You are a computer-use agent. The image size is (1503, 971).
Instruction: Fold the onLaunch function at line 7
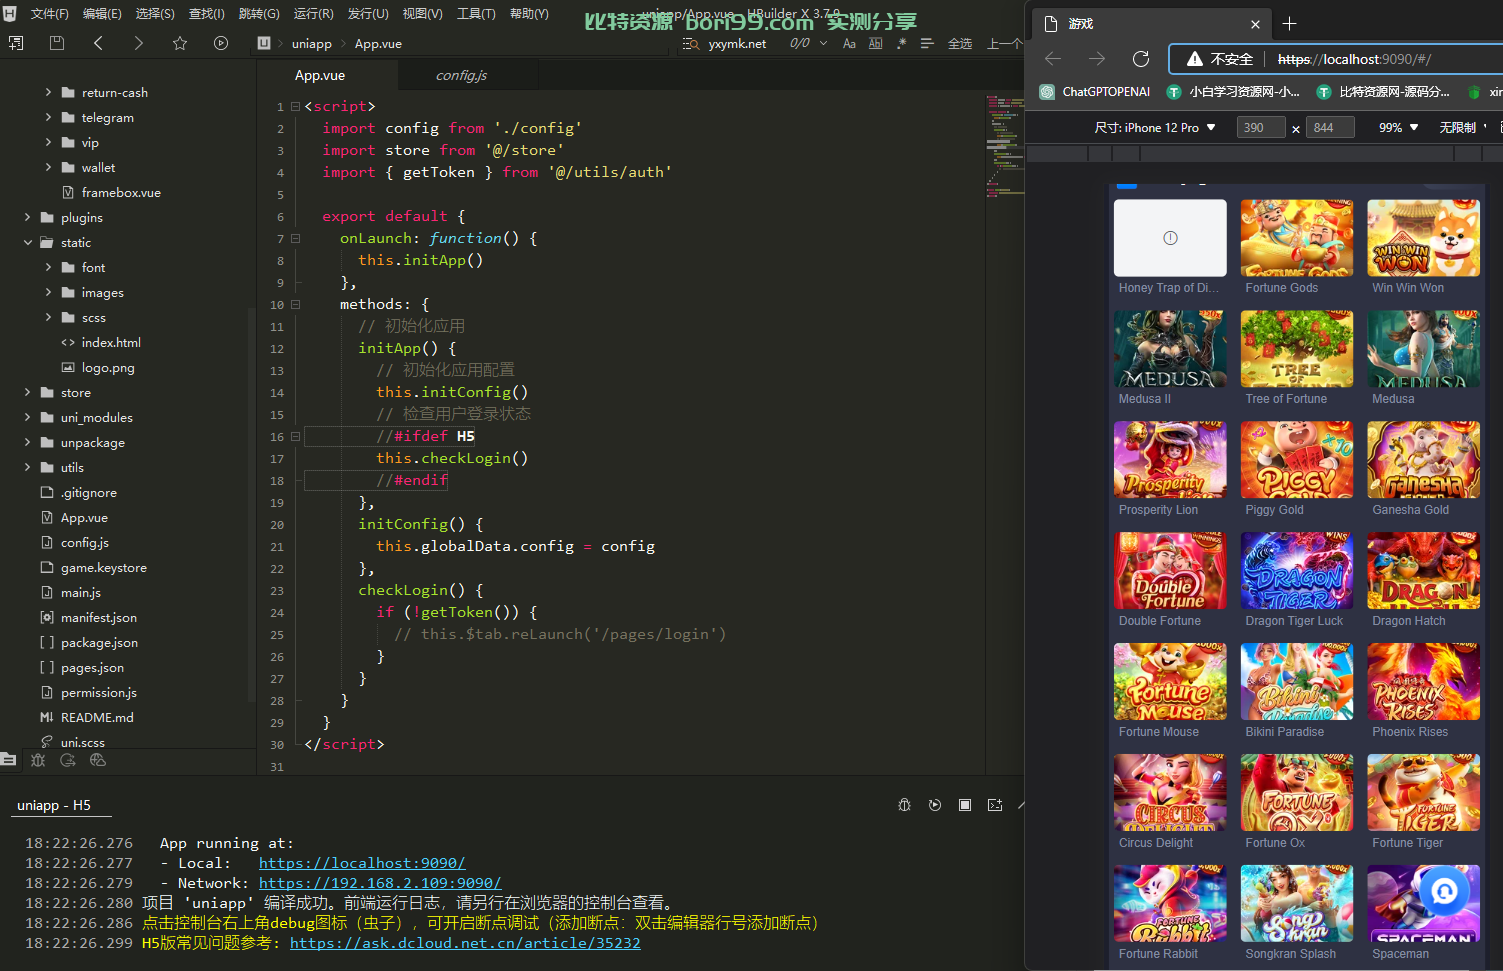295,238
